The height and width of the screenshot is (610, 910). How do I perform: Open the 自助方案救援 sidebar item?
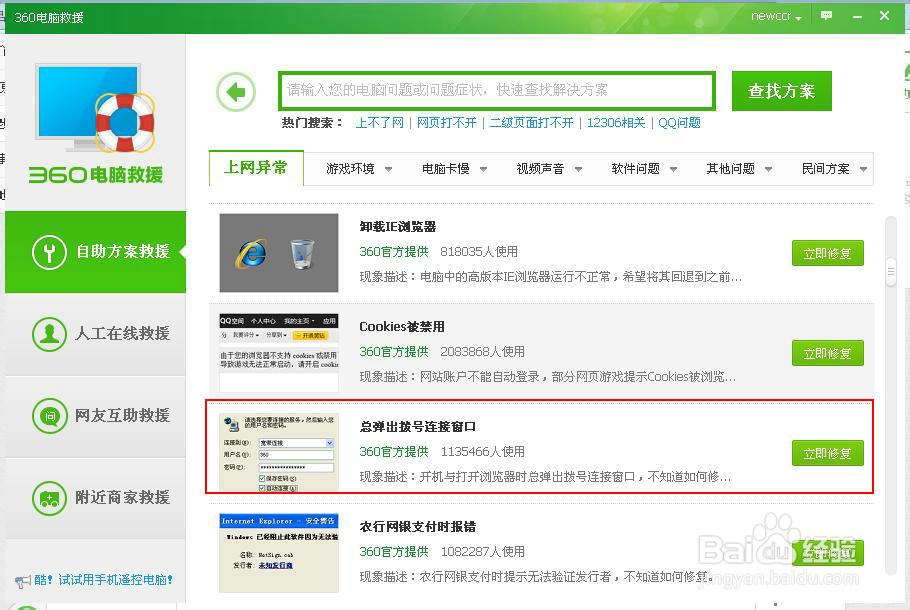point(96,252)
